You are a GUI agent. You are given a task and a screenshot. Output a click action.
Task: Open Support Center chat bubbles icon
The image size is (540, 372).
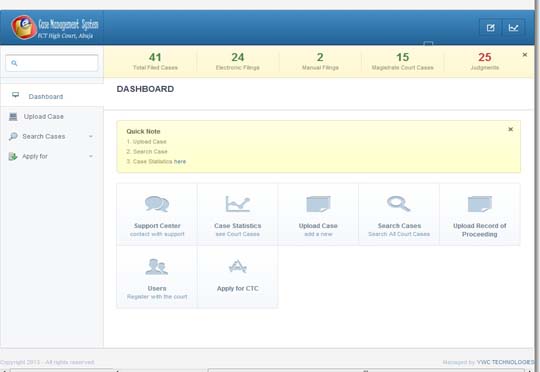tap(157, 204)
